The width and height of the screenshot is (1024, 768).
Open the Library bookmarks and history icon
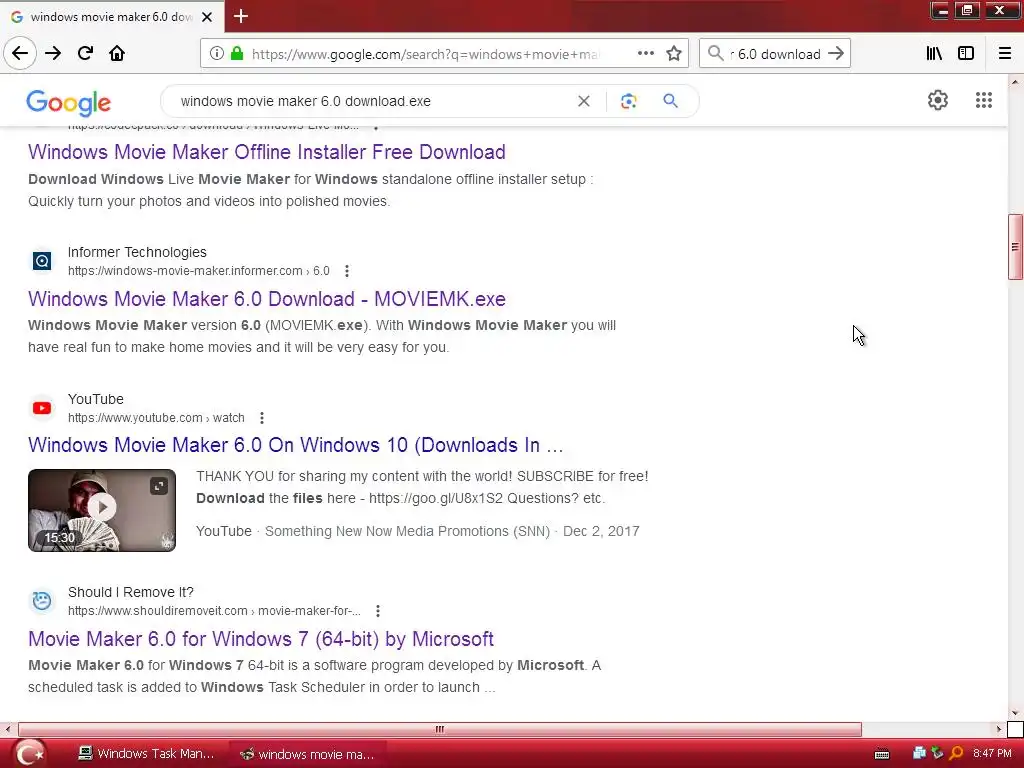(x=934, y=54)
